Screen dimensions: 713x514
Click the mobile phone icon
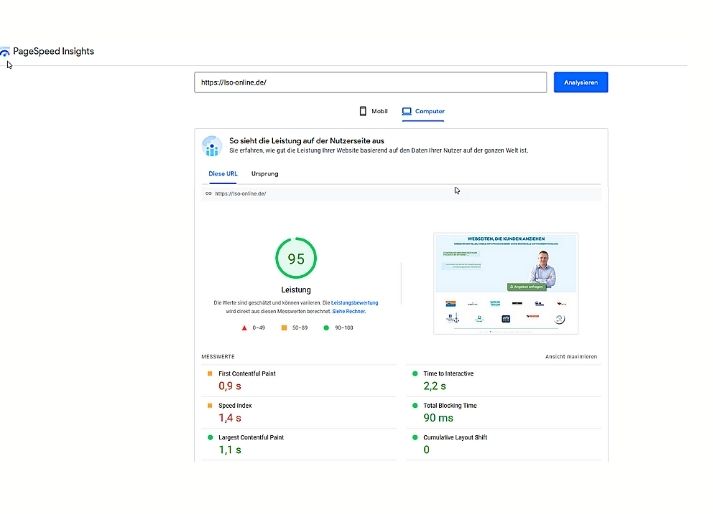pyautogui.click(x=363, y=111)
